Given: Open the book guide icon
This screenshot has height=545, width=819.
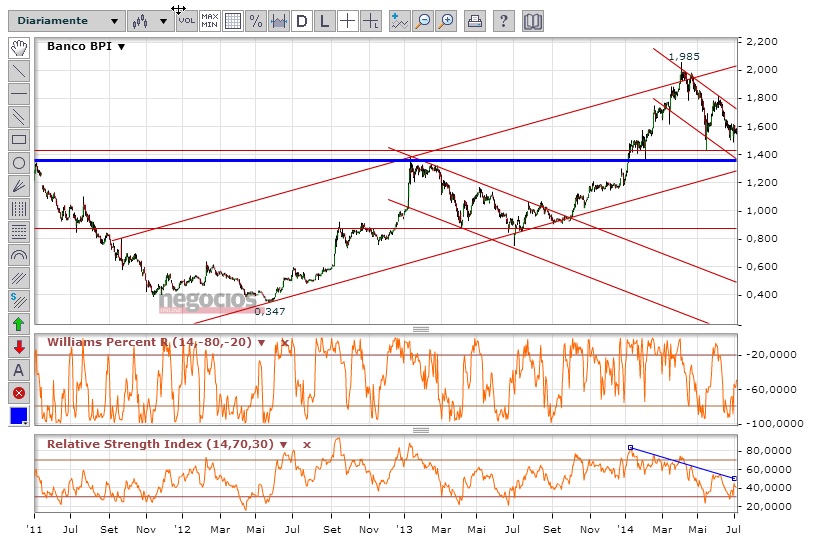Looking at the screenshot, I should click(533, 21).
